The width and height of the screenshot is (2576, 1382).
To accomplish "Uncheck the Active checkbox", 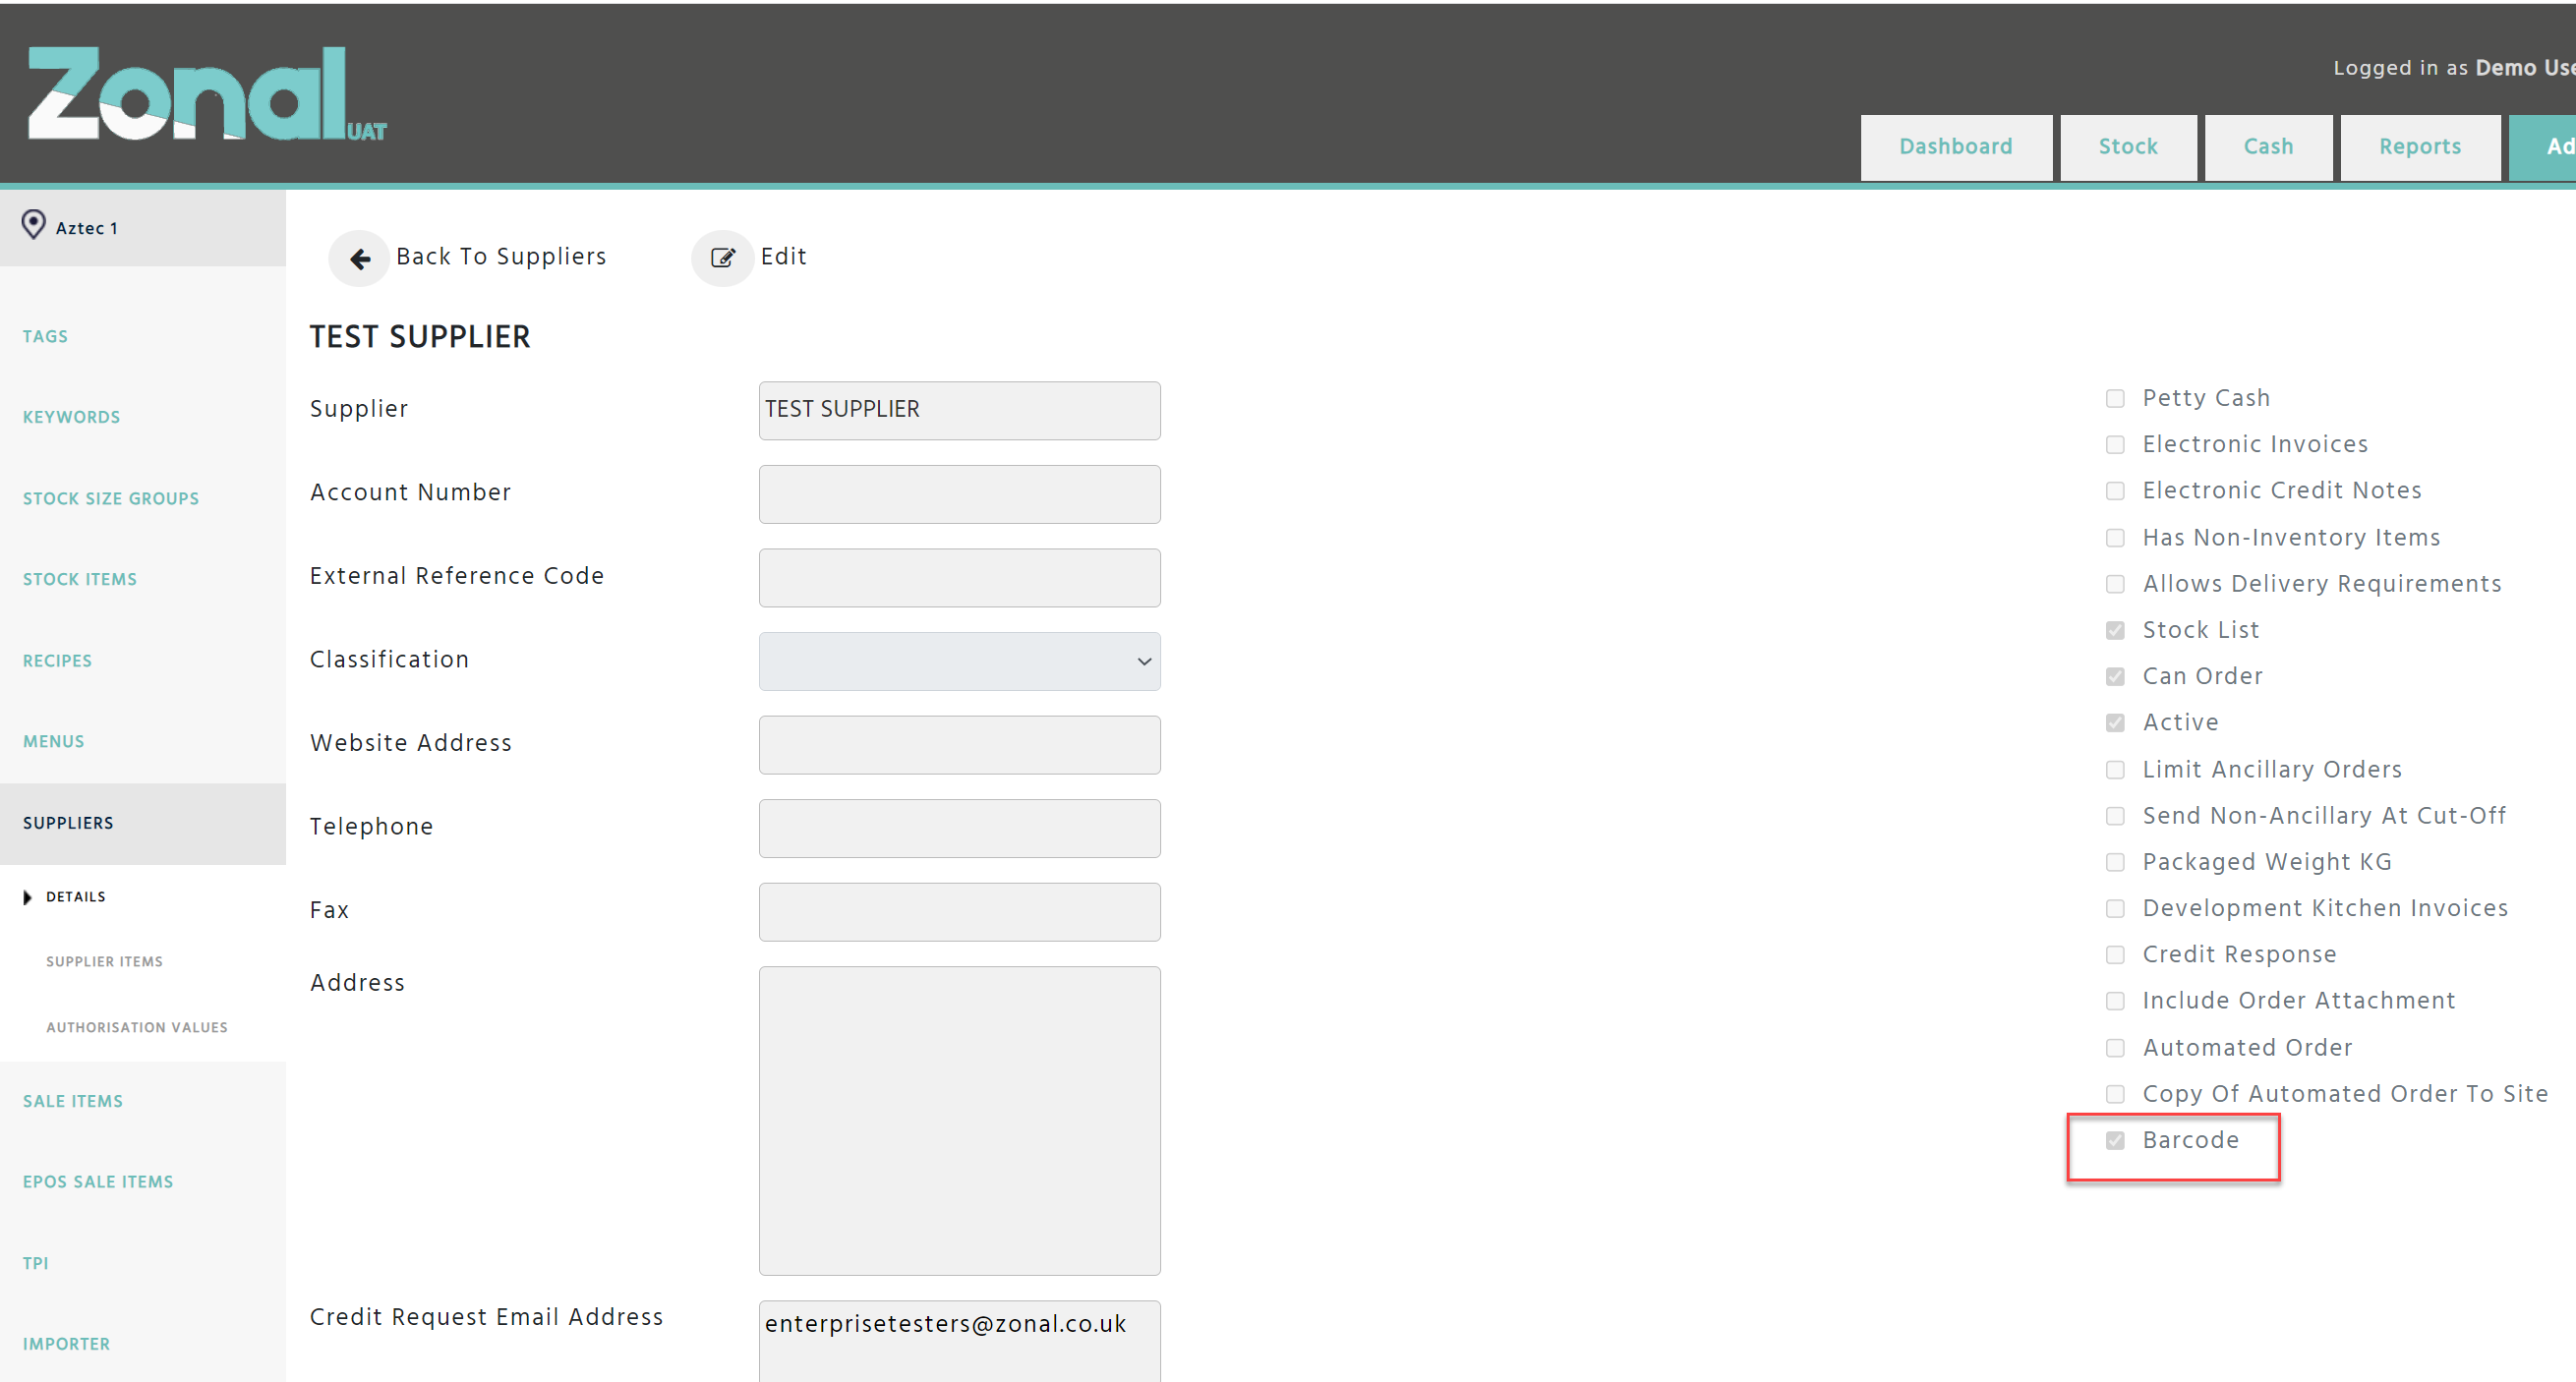I will click(x=2114, y=723).
